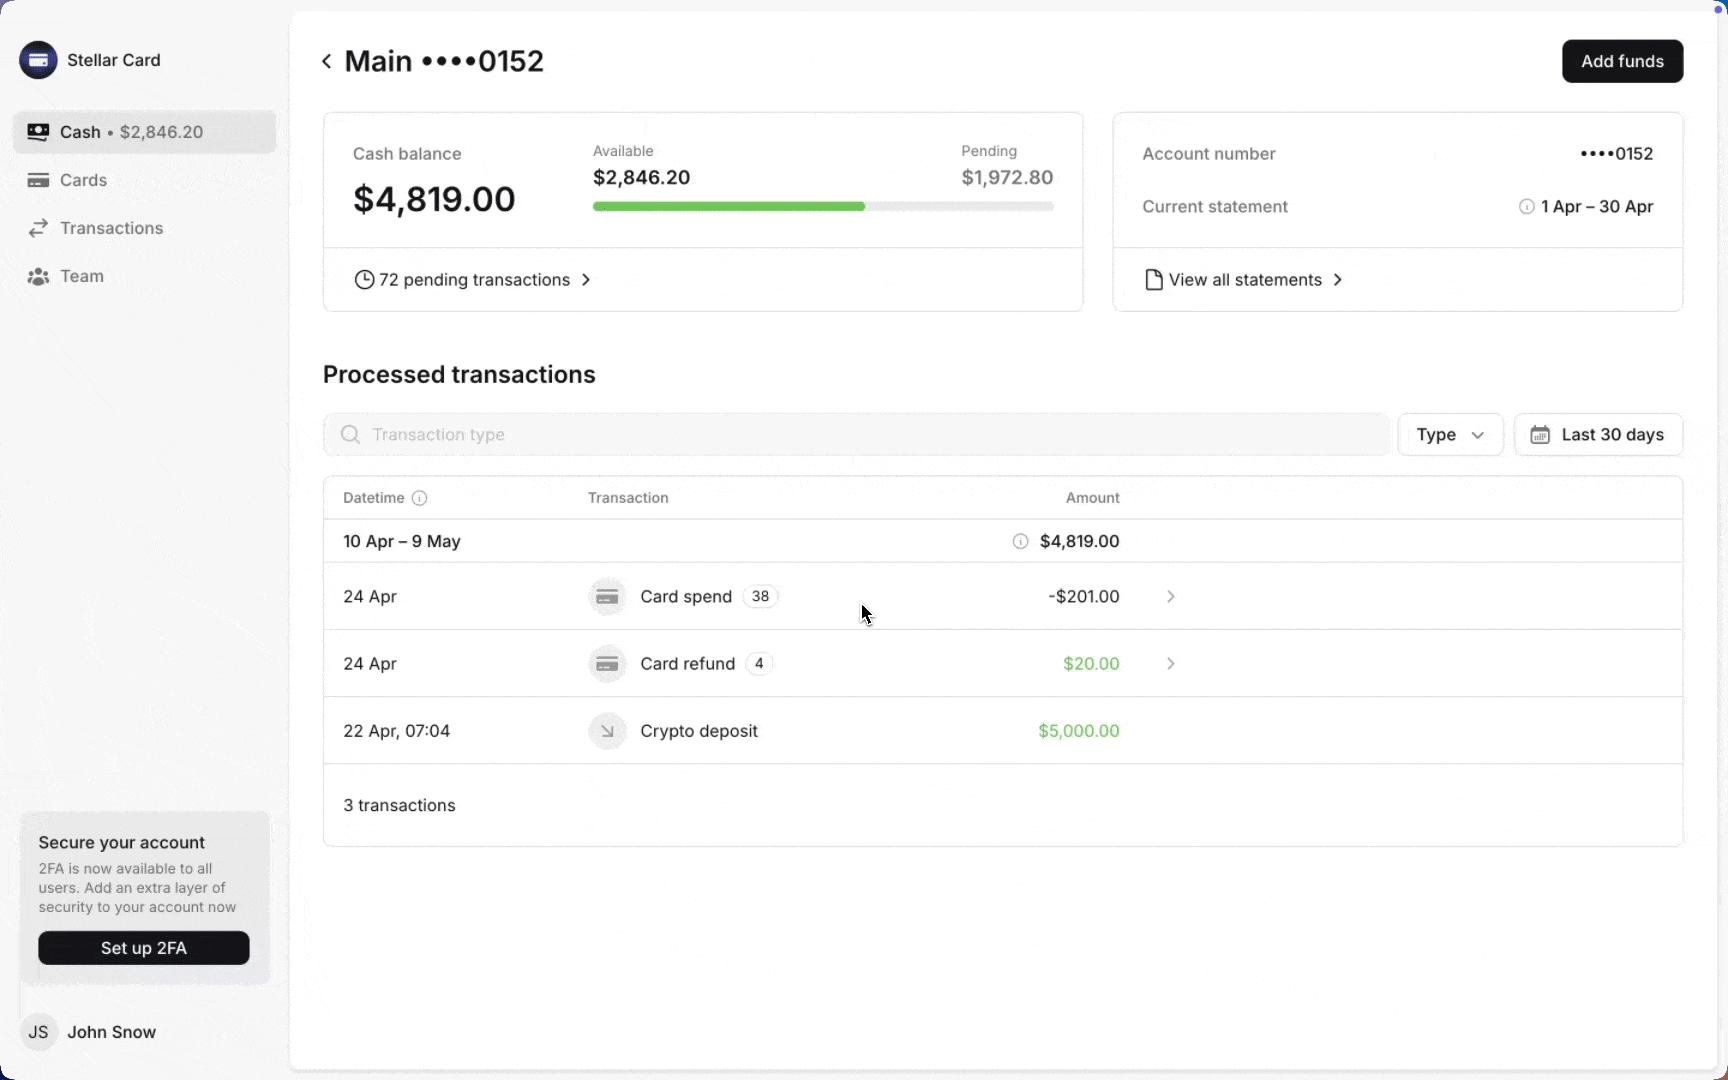
Task: Open the Team section
Action: coord(144,276)
